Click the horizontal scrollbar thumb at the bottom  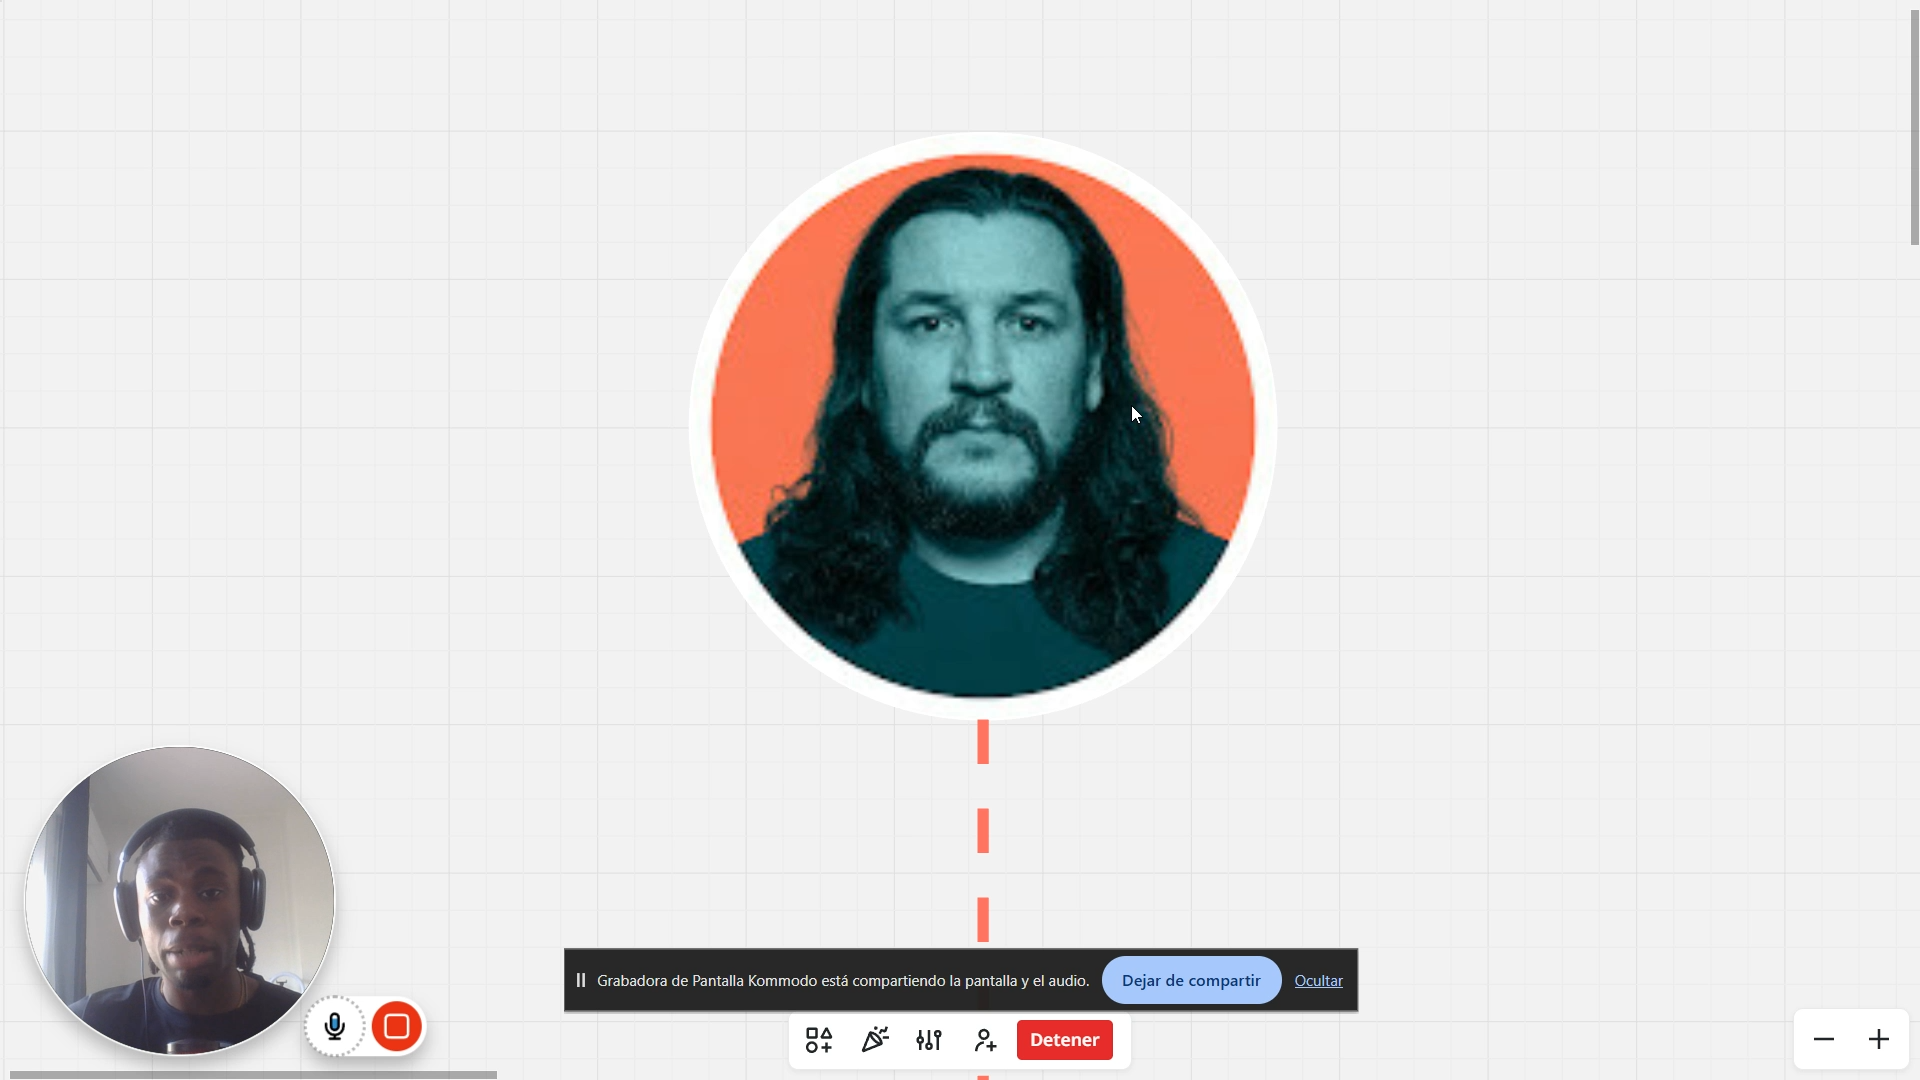(253, 1075)
